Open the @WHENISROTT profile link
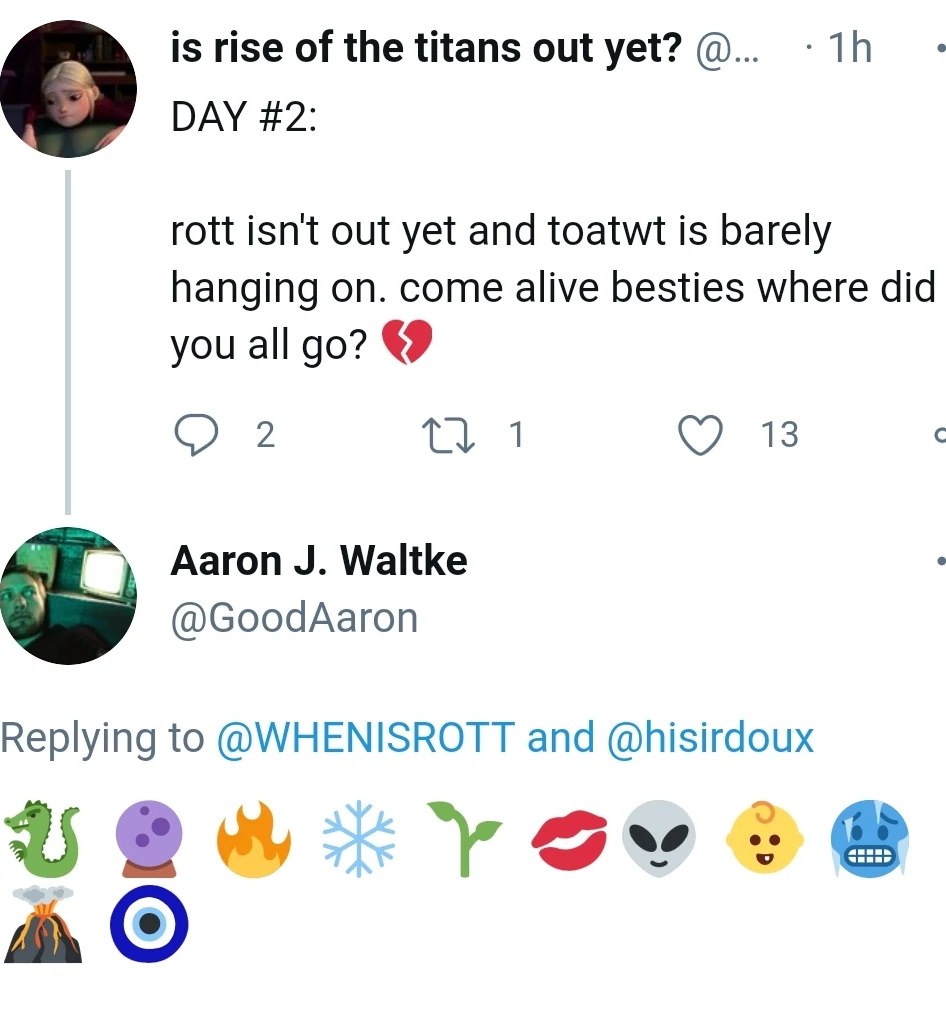The height and width of the screenshot is (1024, 946). tap(367, 737)
